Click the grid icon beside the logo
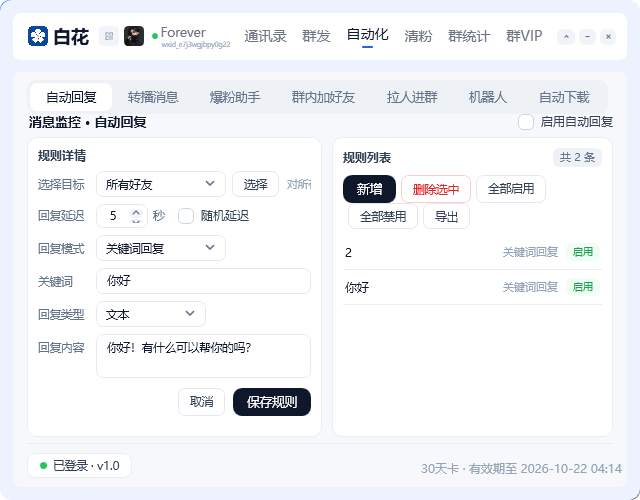Viewport: 640px width, 500px height. pyautogui.click(x=109, y=36)
